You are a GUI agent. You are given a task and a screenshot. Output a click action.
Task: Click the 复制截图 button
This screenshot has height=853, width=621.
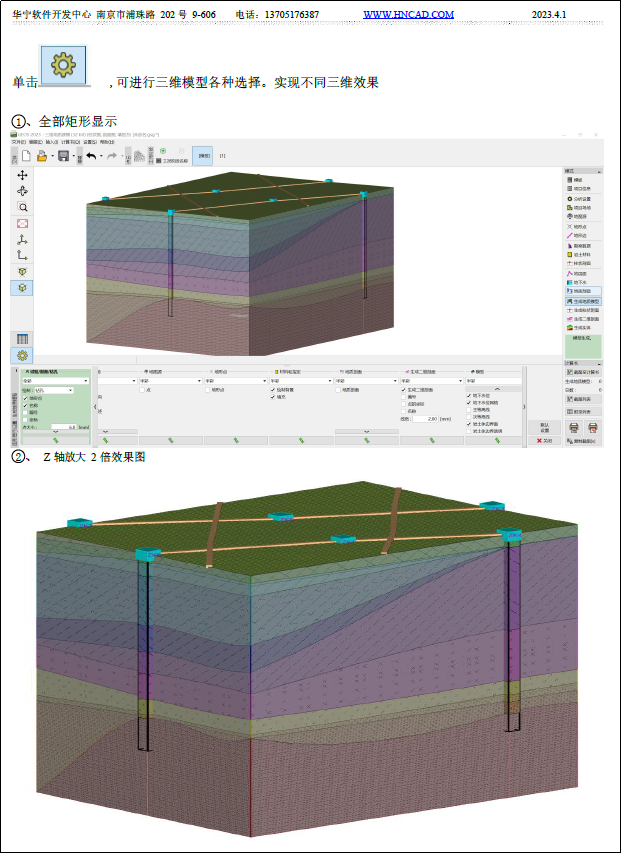tap(583, 441)
